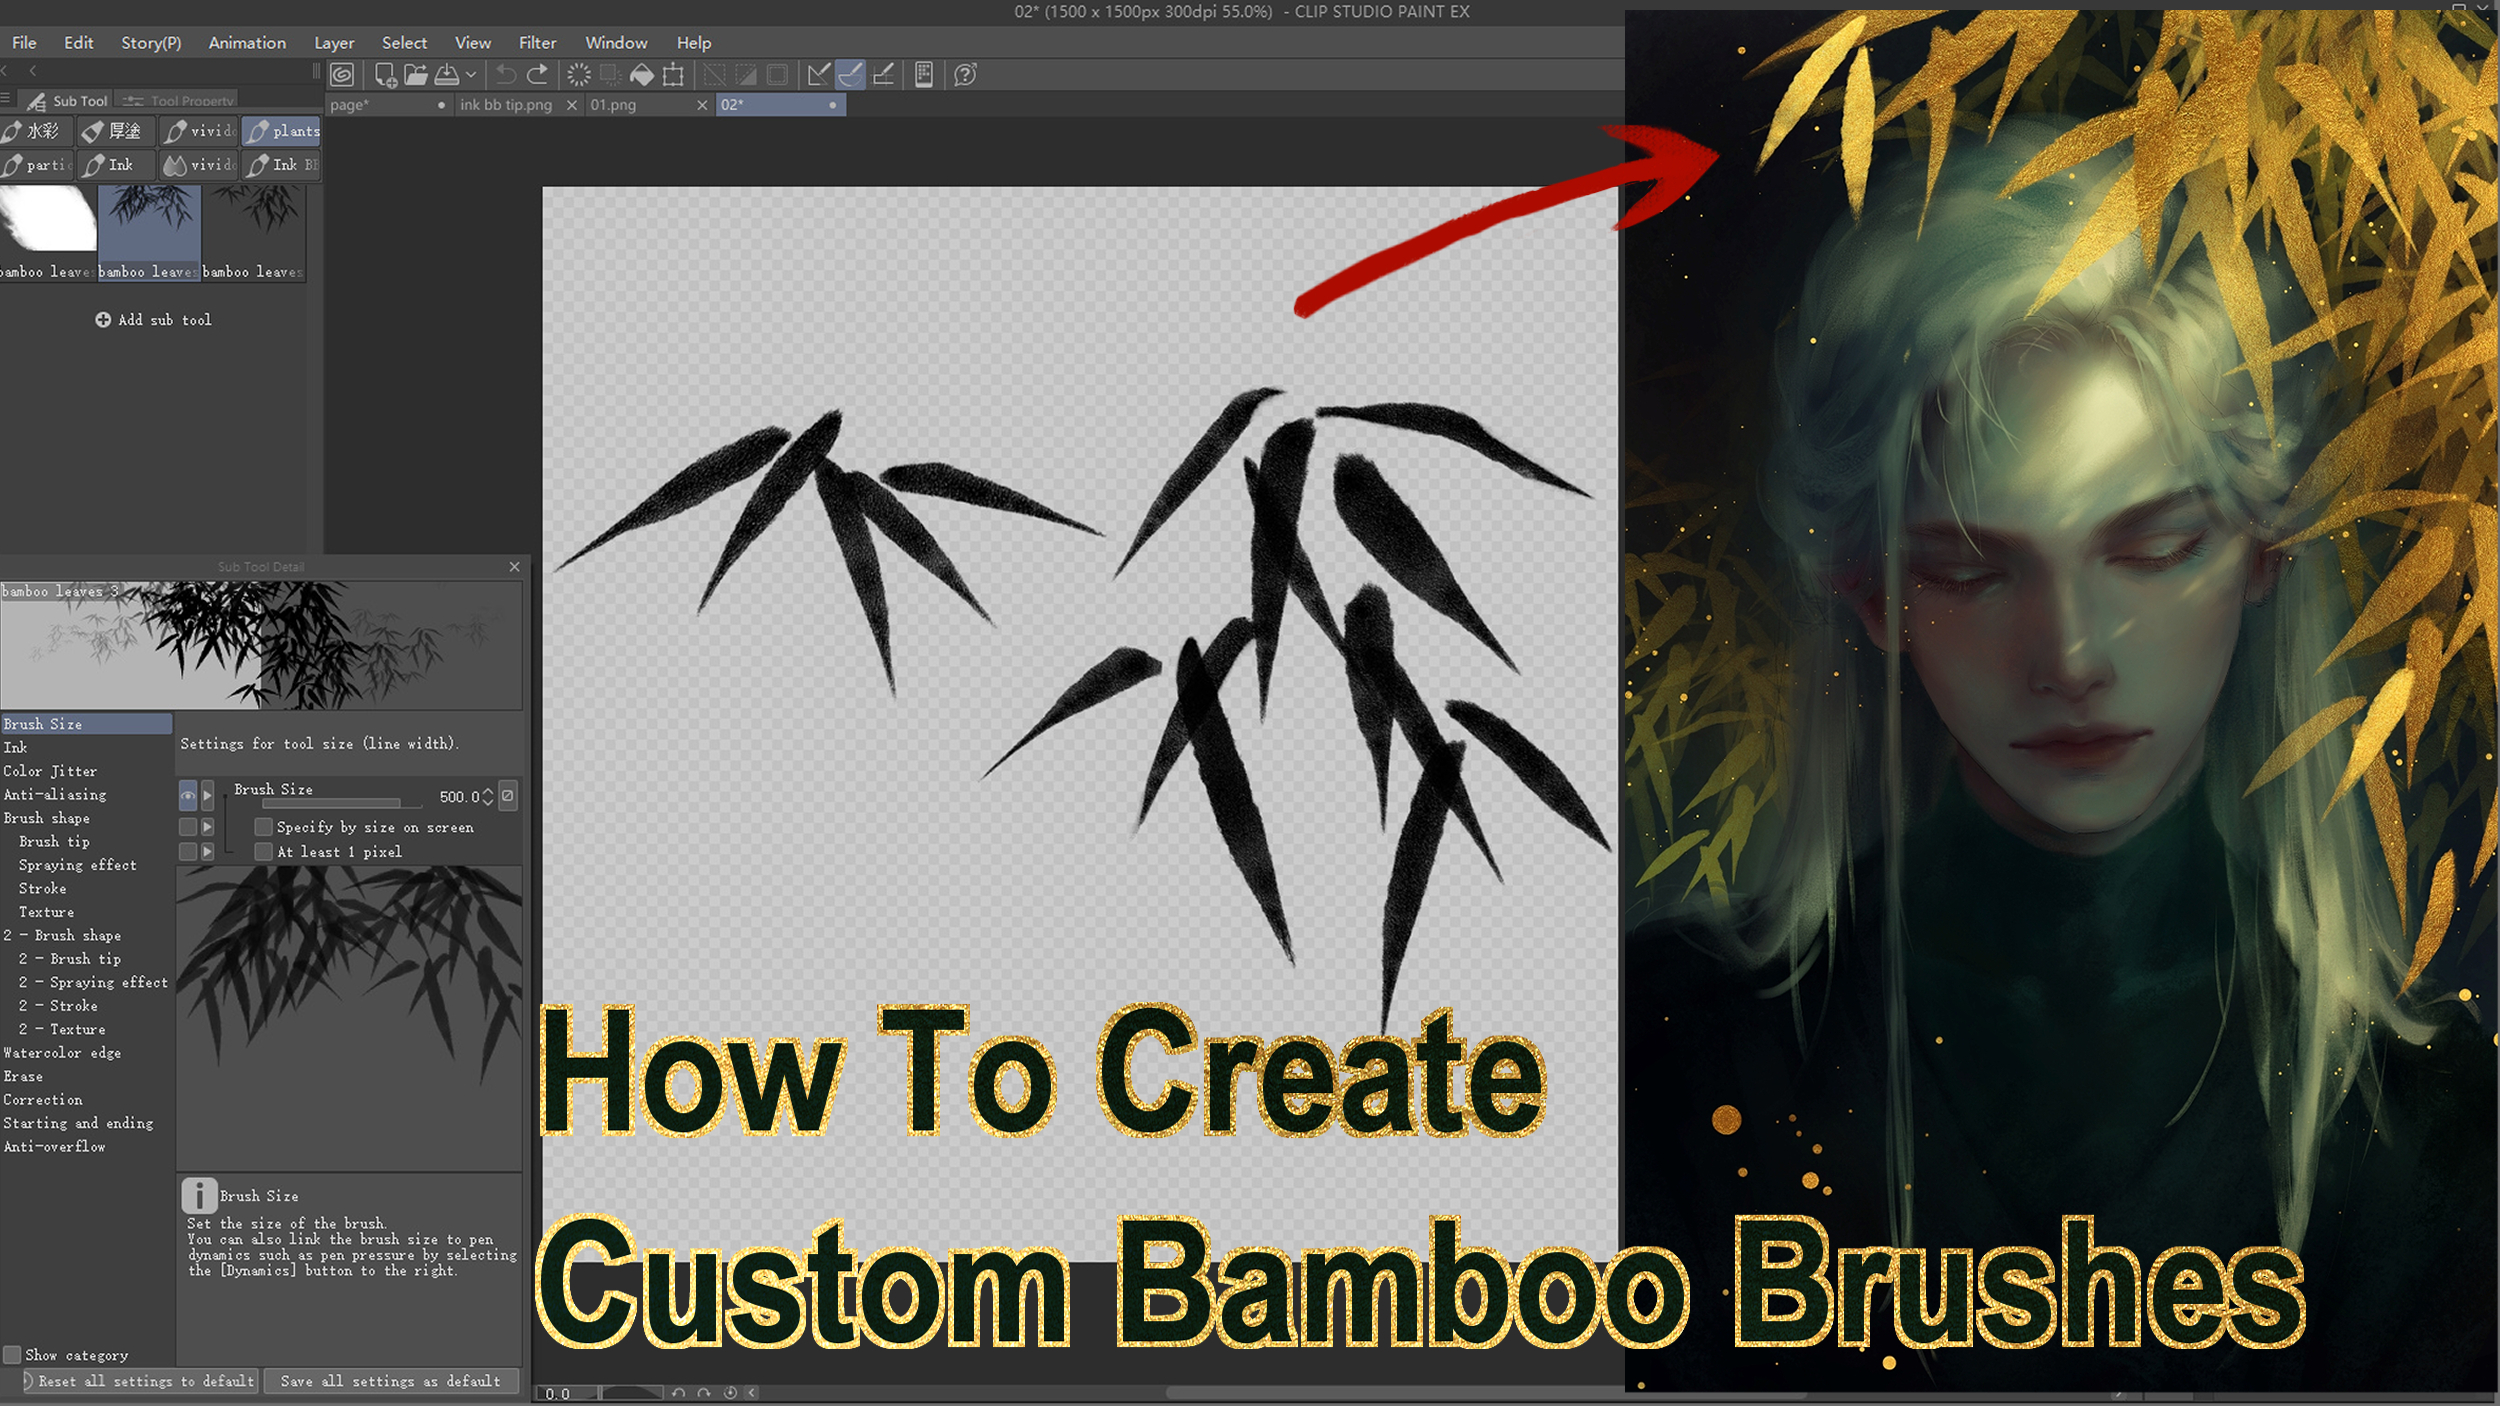
Task: Toggle Snap to Special Ruler icon
Action: 850,75
